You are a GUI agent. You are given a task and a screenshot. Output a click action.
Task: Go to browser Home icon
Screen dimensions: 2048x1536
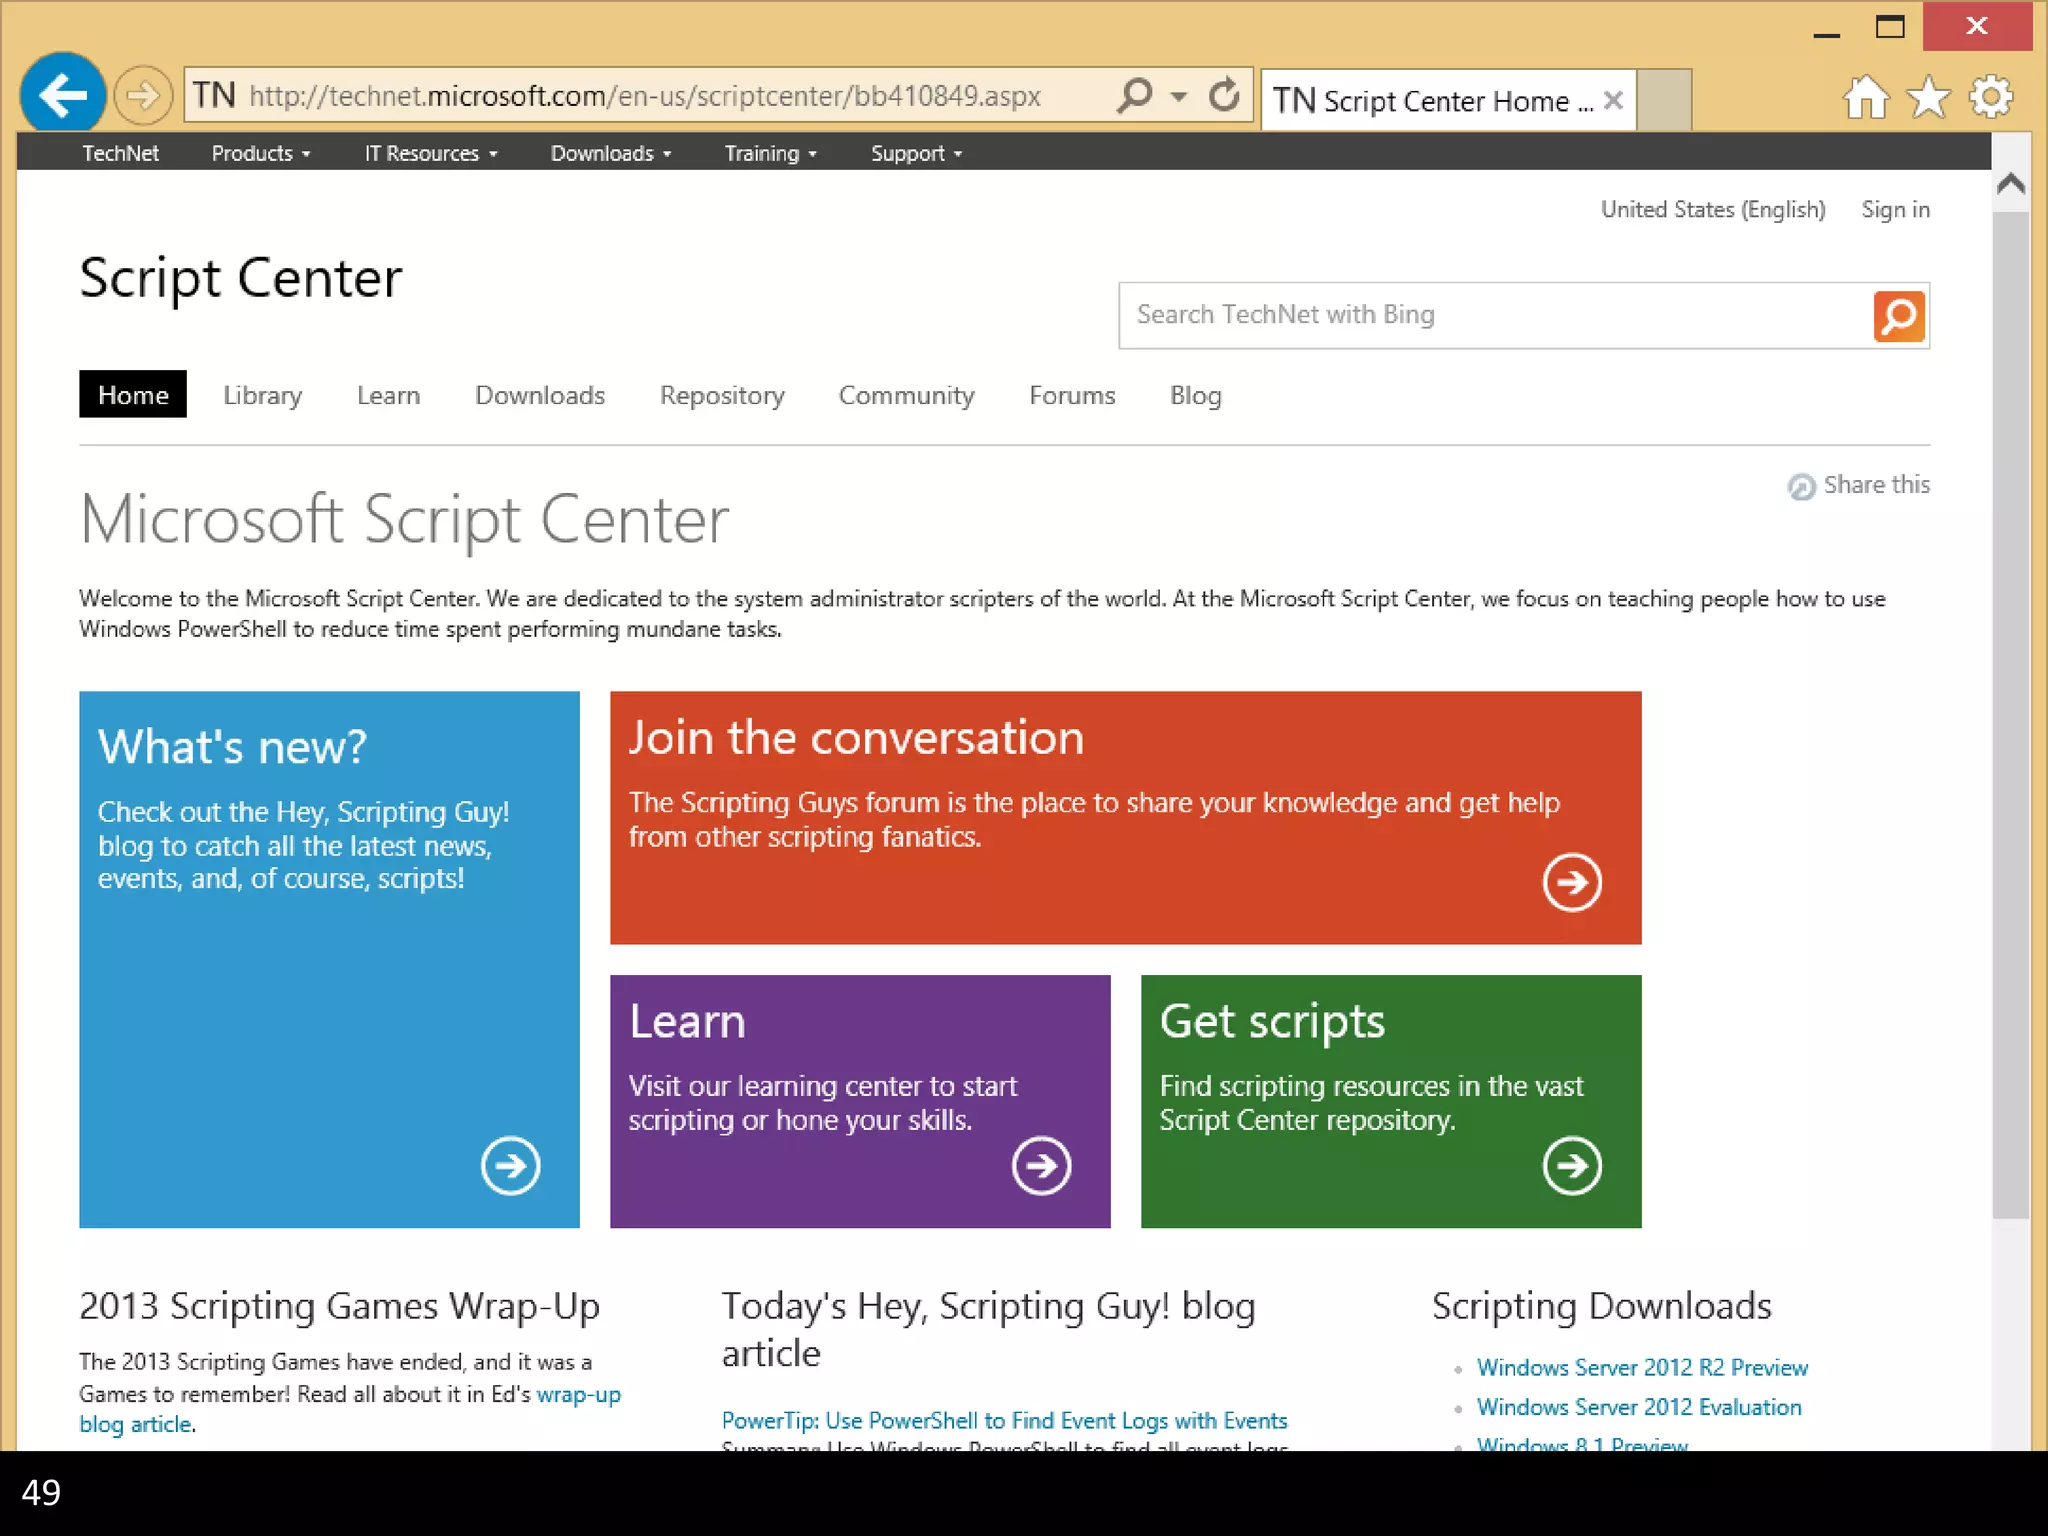point(1865,98)
